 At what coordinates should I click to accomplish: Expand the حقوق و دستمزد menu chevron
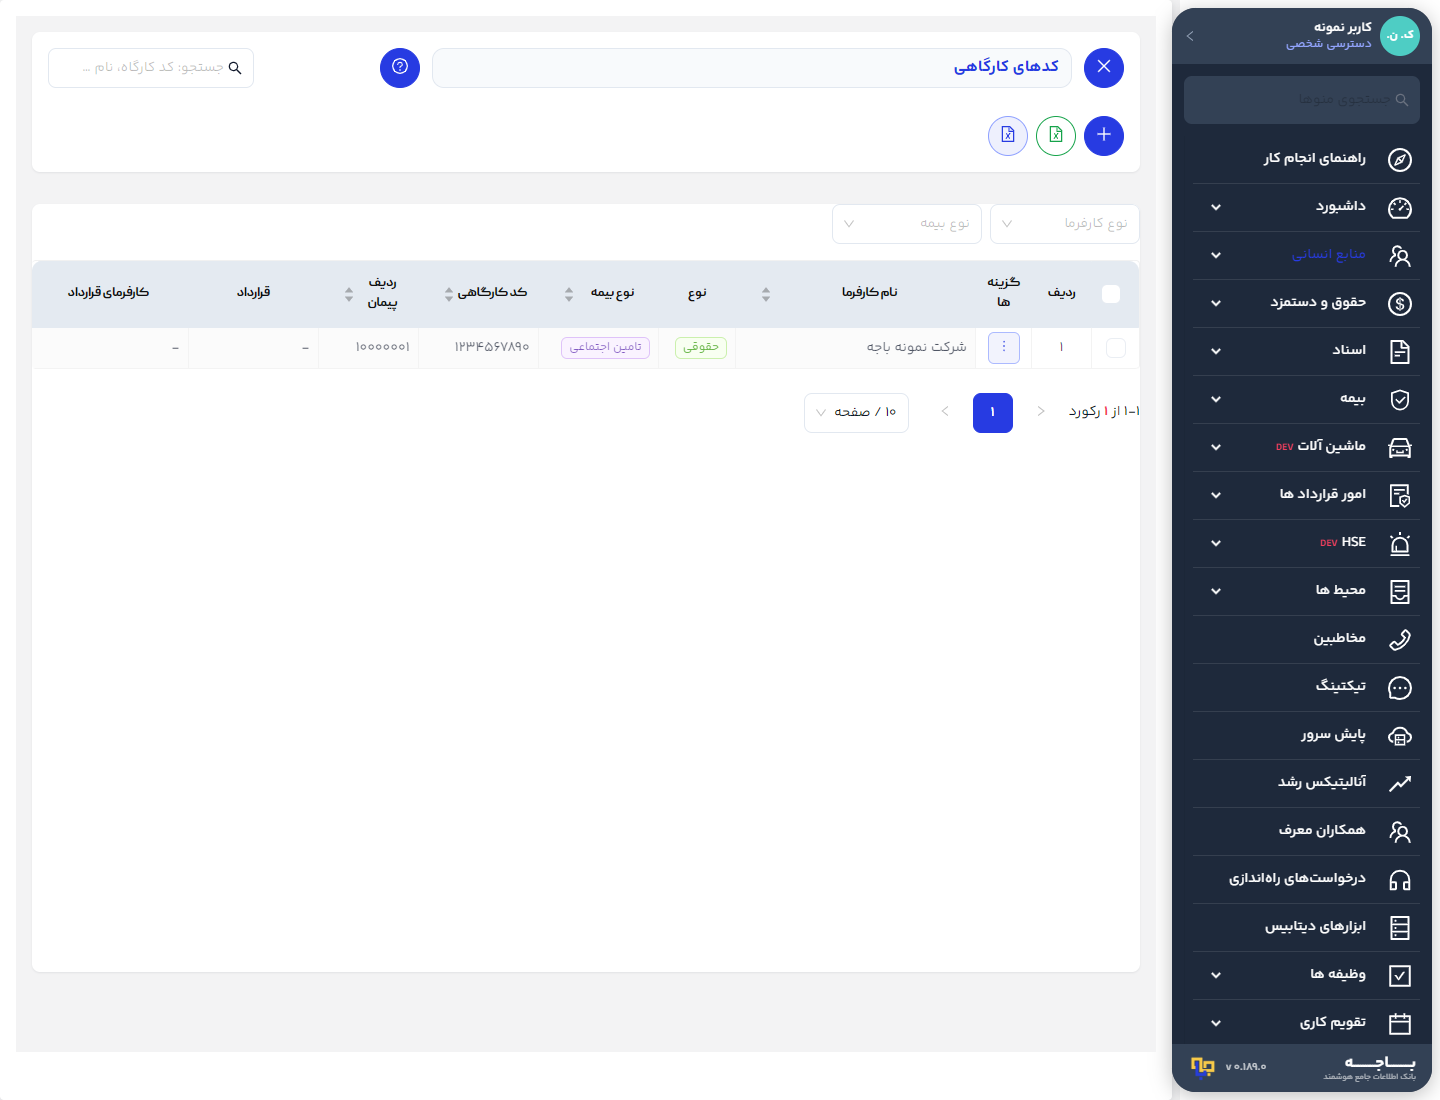pos(1216,303)
